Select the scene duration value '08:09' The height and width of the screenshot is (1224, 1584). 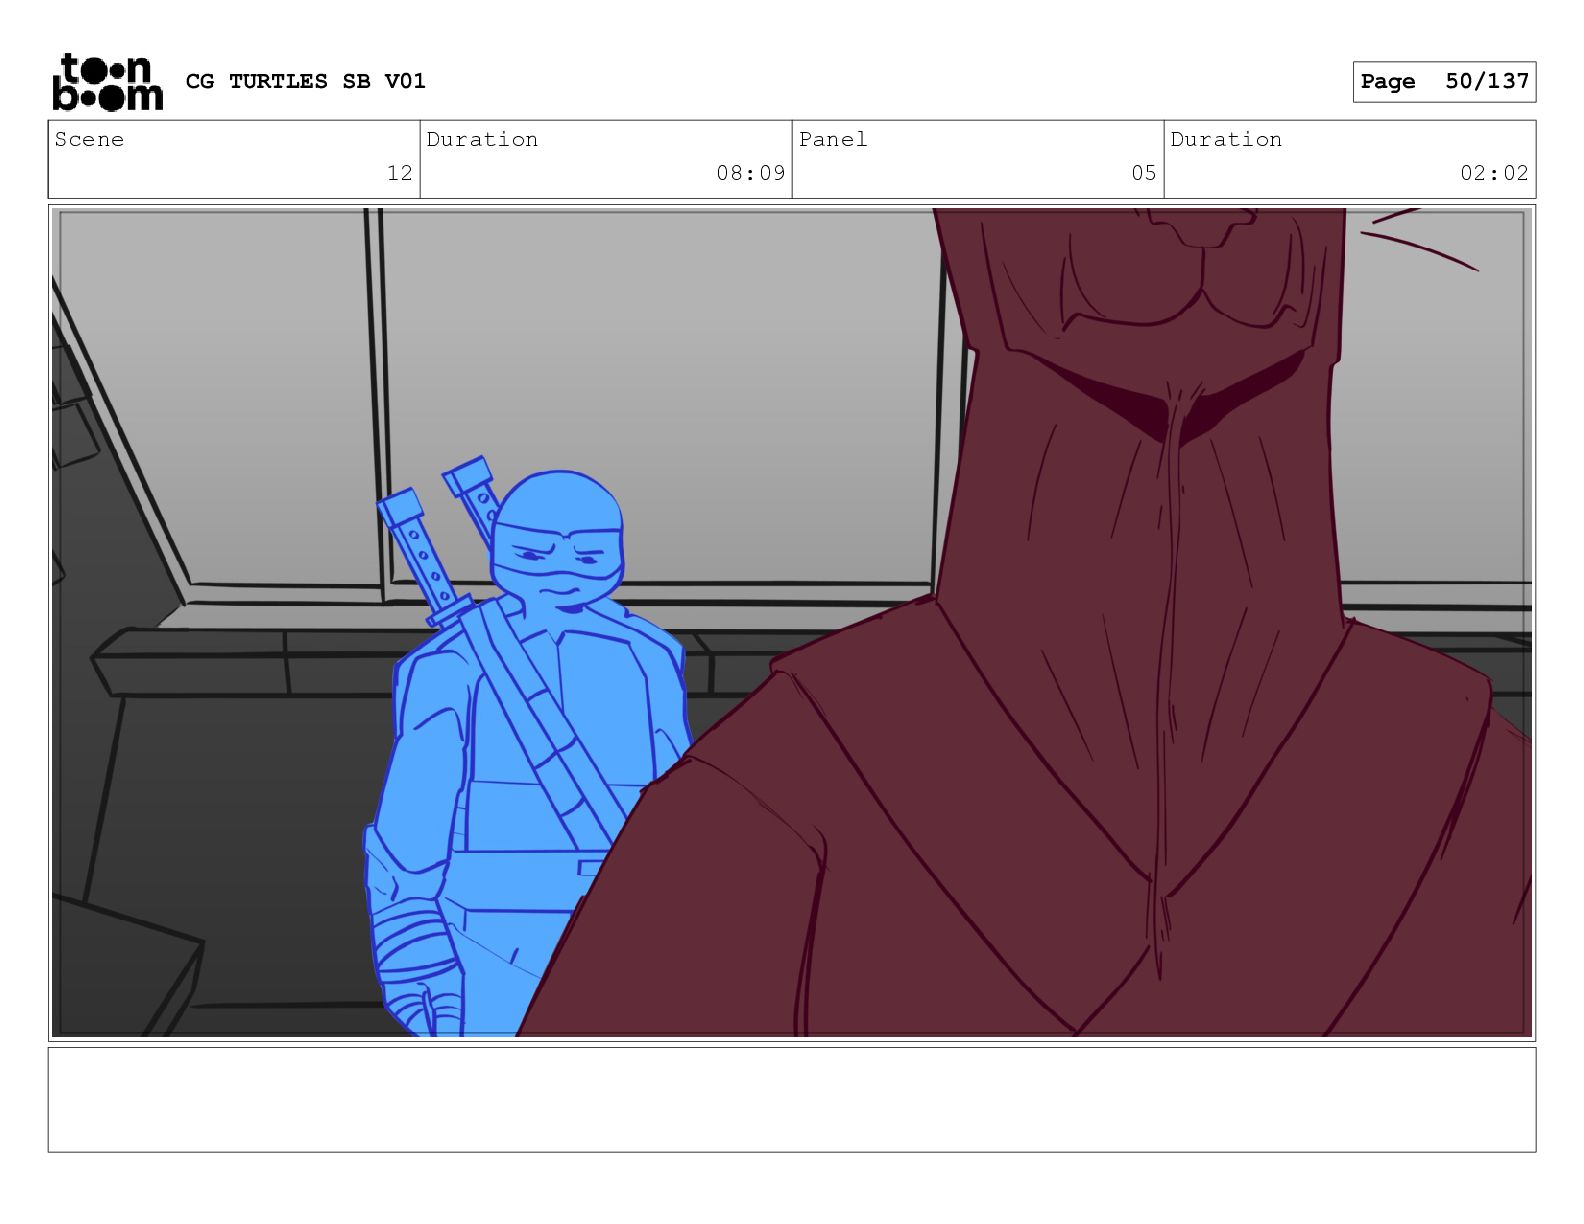[x=751, y=173]
